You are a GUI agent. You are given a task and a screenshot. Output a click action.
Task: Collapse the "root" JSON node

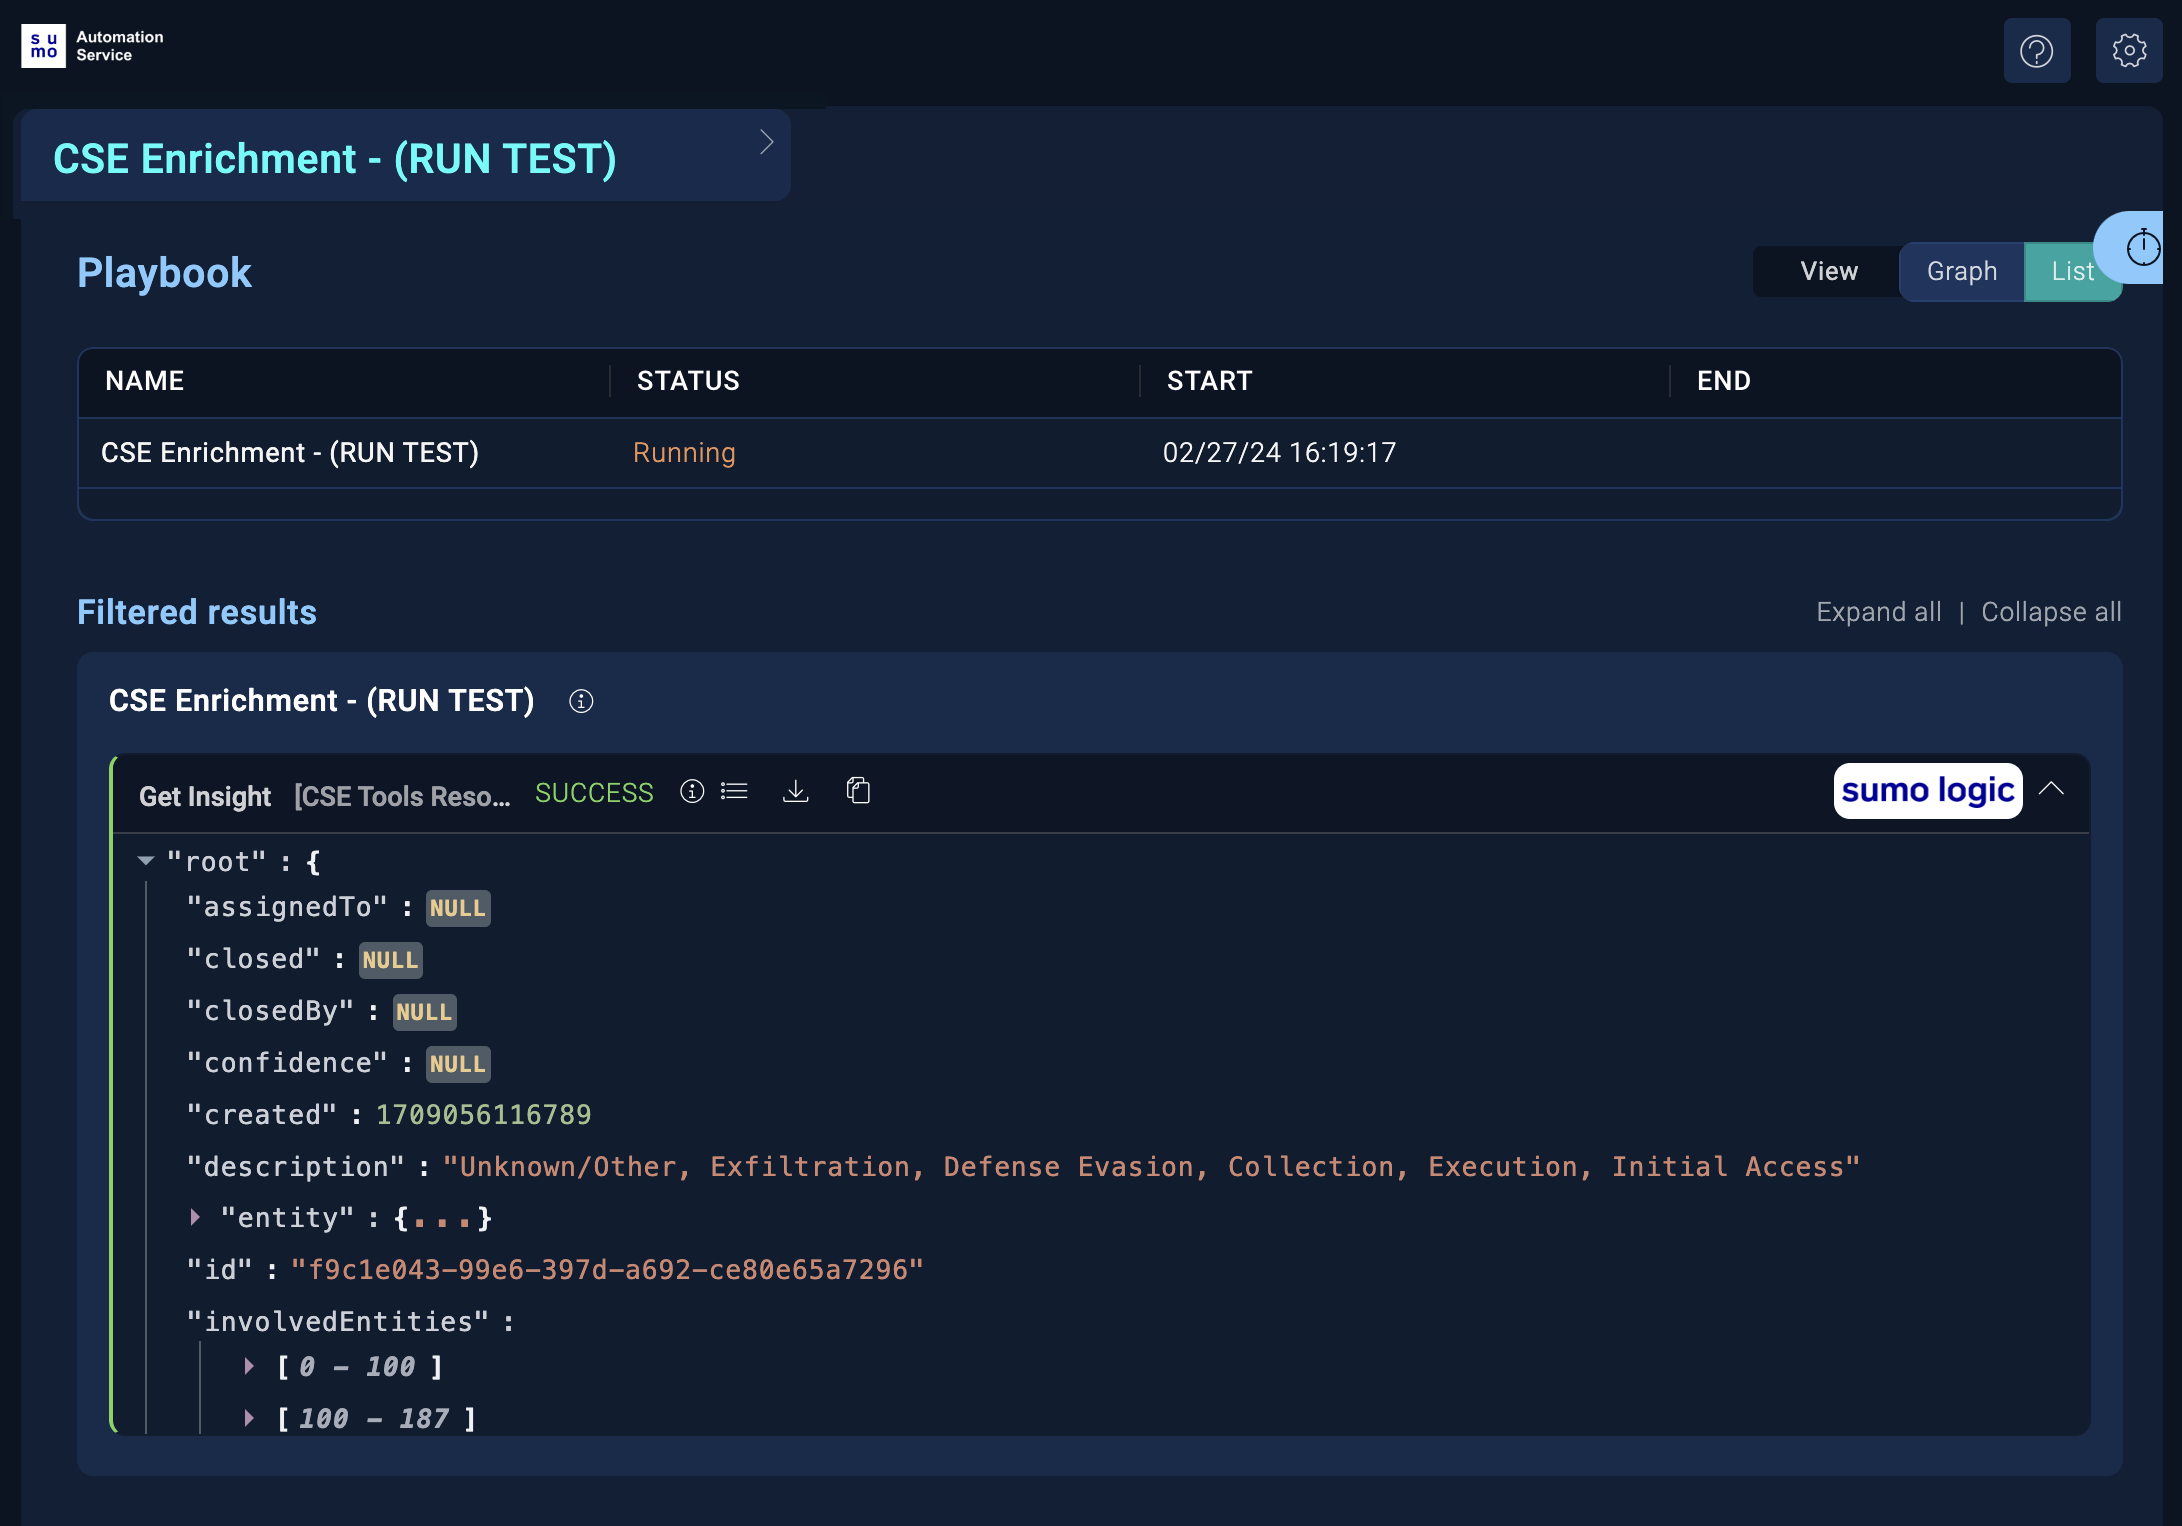pyautogui.click(x=146, y=861)
